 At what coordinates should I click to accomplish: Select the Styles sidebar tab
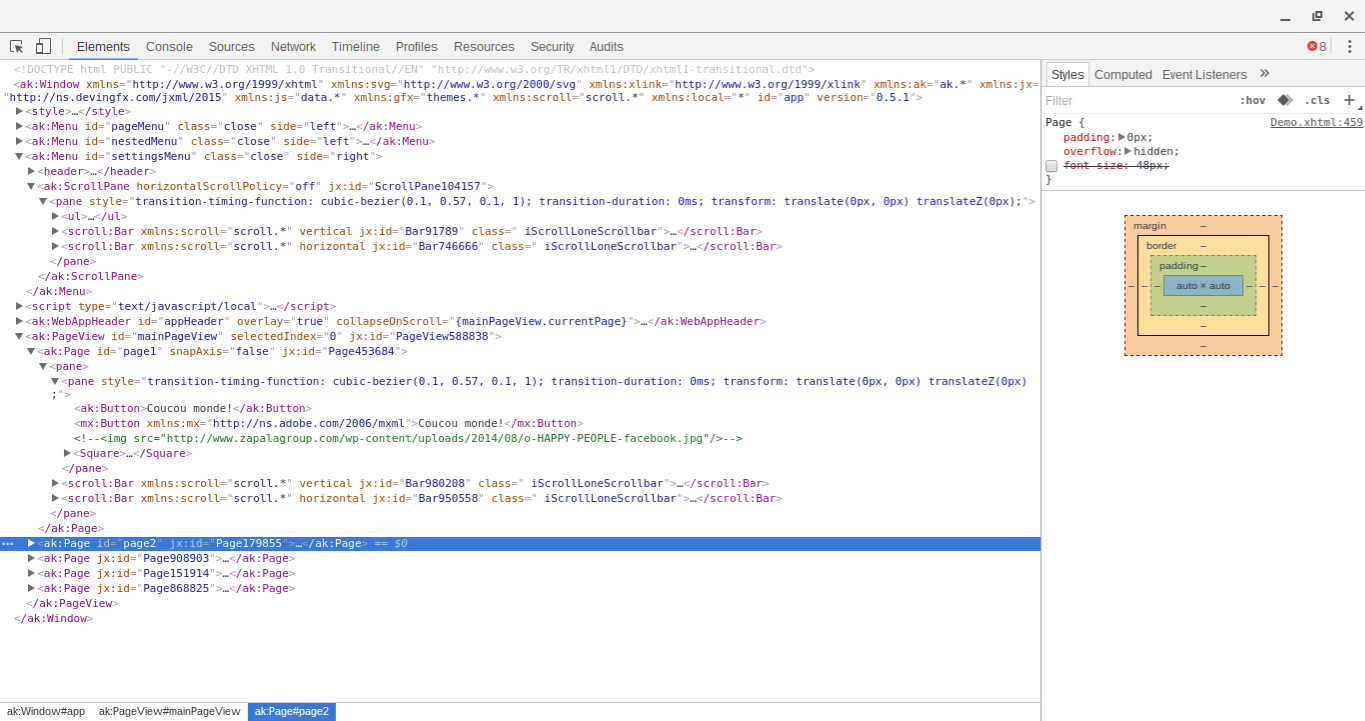pos(1067,74)
